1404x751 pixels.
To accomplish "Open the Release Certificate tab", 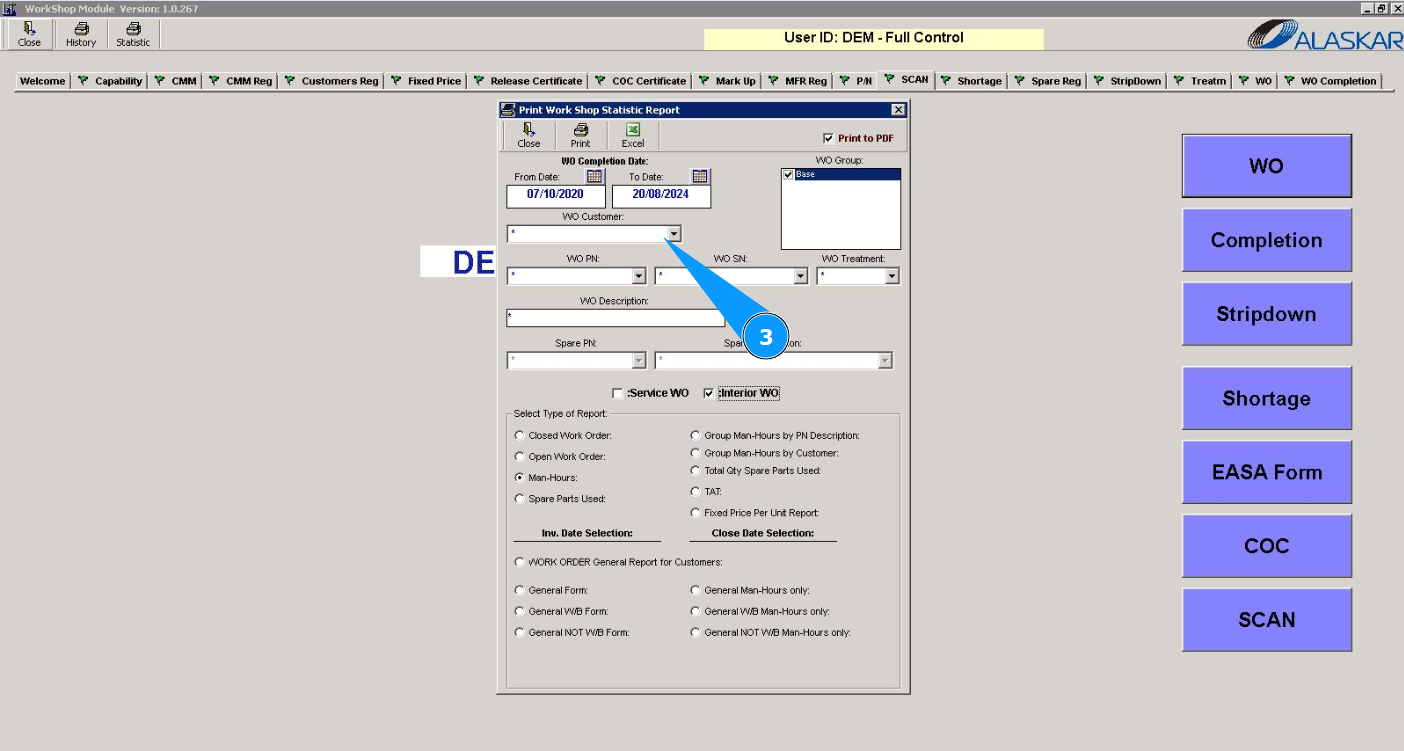I will (x=527, y=81).
